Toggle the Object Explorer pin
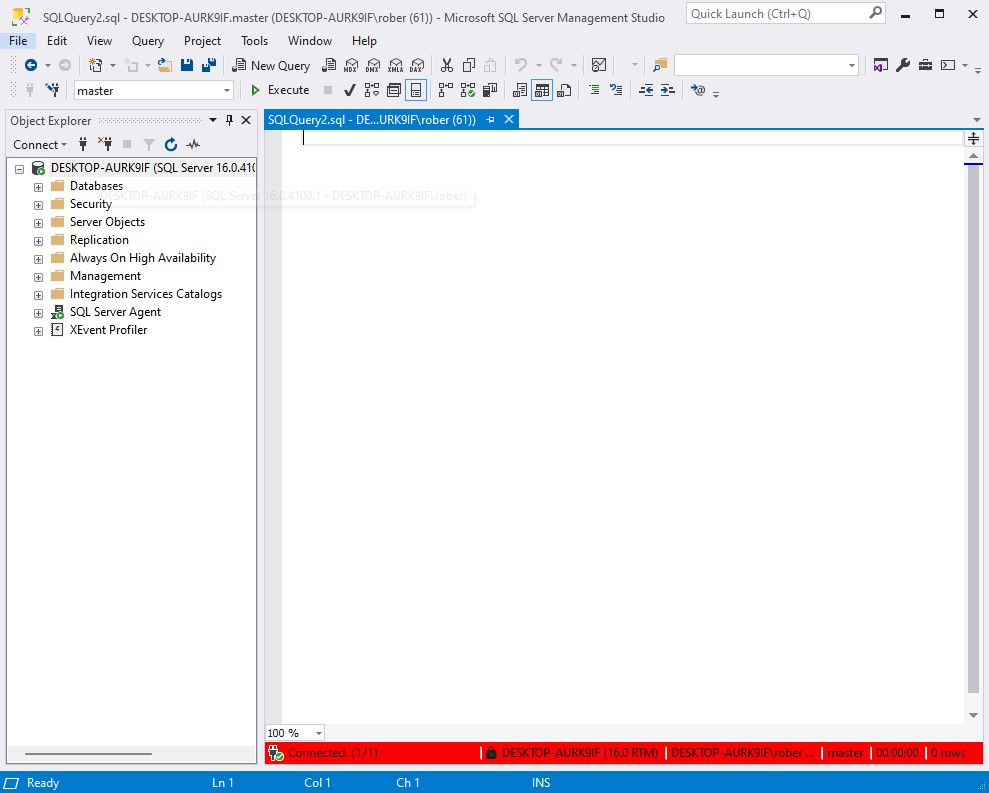Image resolution: width=989 pixels, height=793 pixels. point(229,120)
